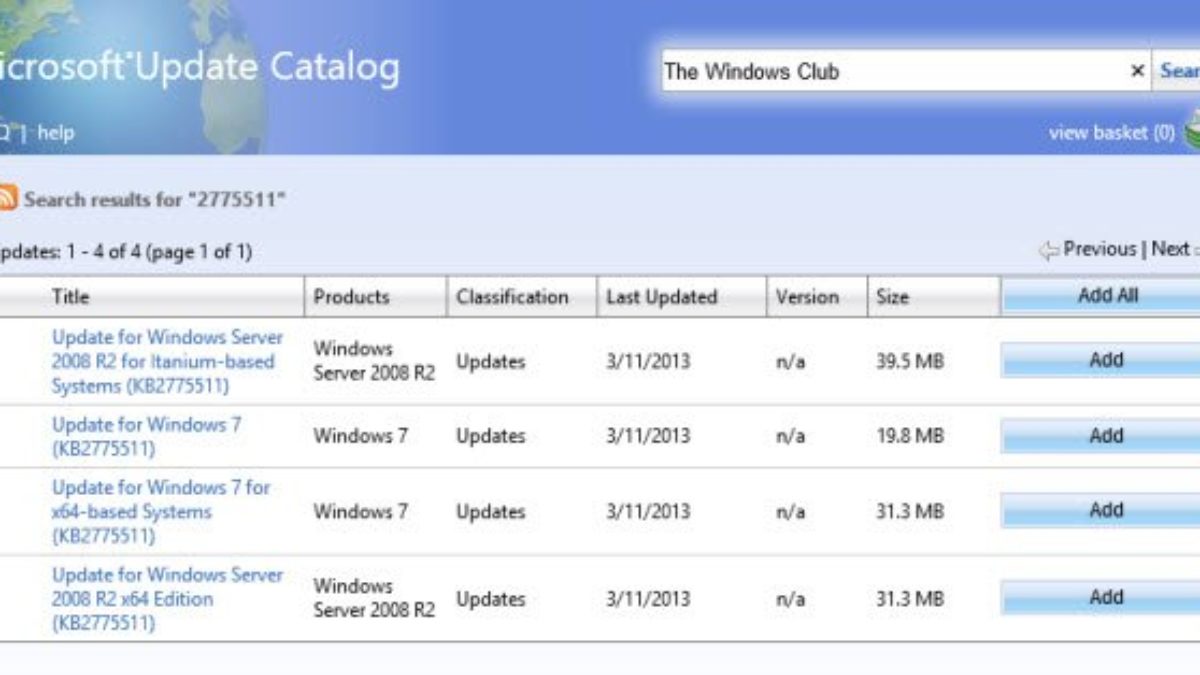Go to the Next results page
This screenshot has height=675, width=1200.
(x=1170, y=249)
